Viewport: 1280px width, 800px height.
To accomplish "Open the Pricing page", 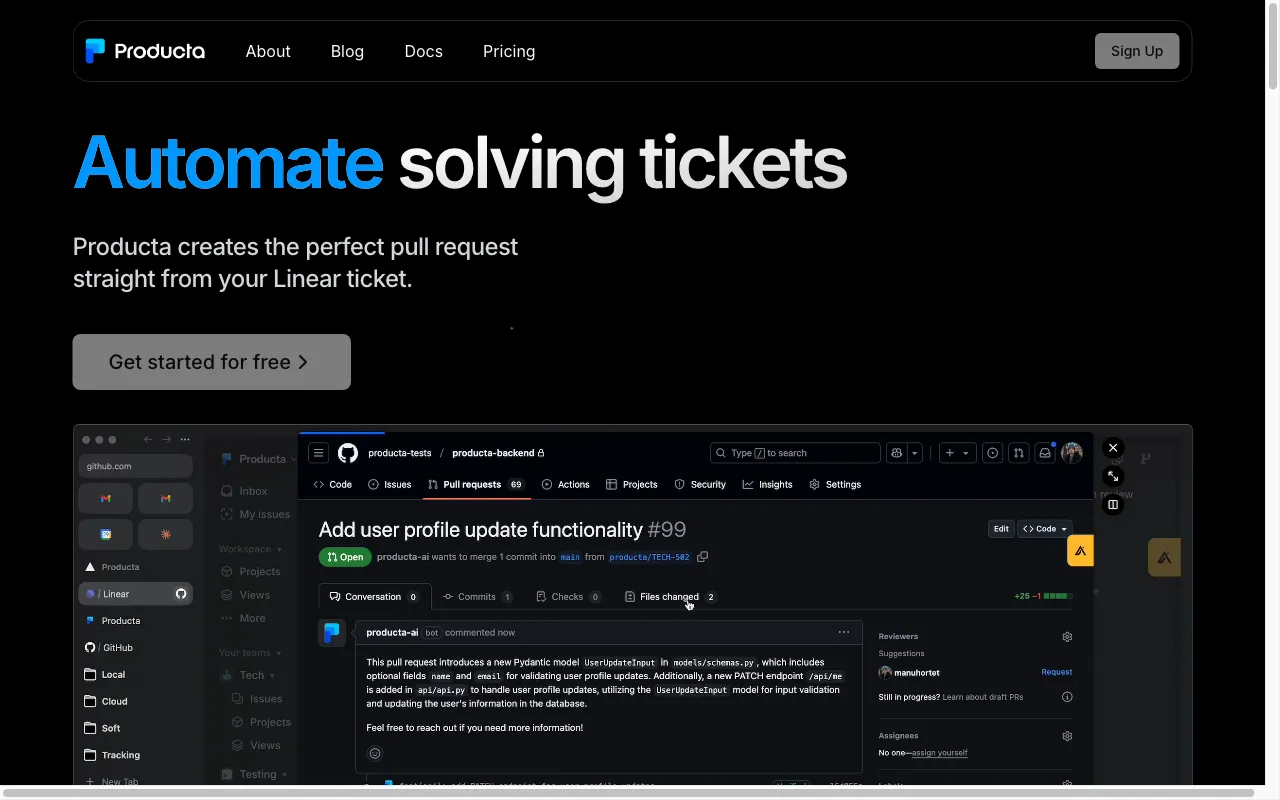I will pyautogui.click(x=509, y=51).
